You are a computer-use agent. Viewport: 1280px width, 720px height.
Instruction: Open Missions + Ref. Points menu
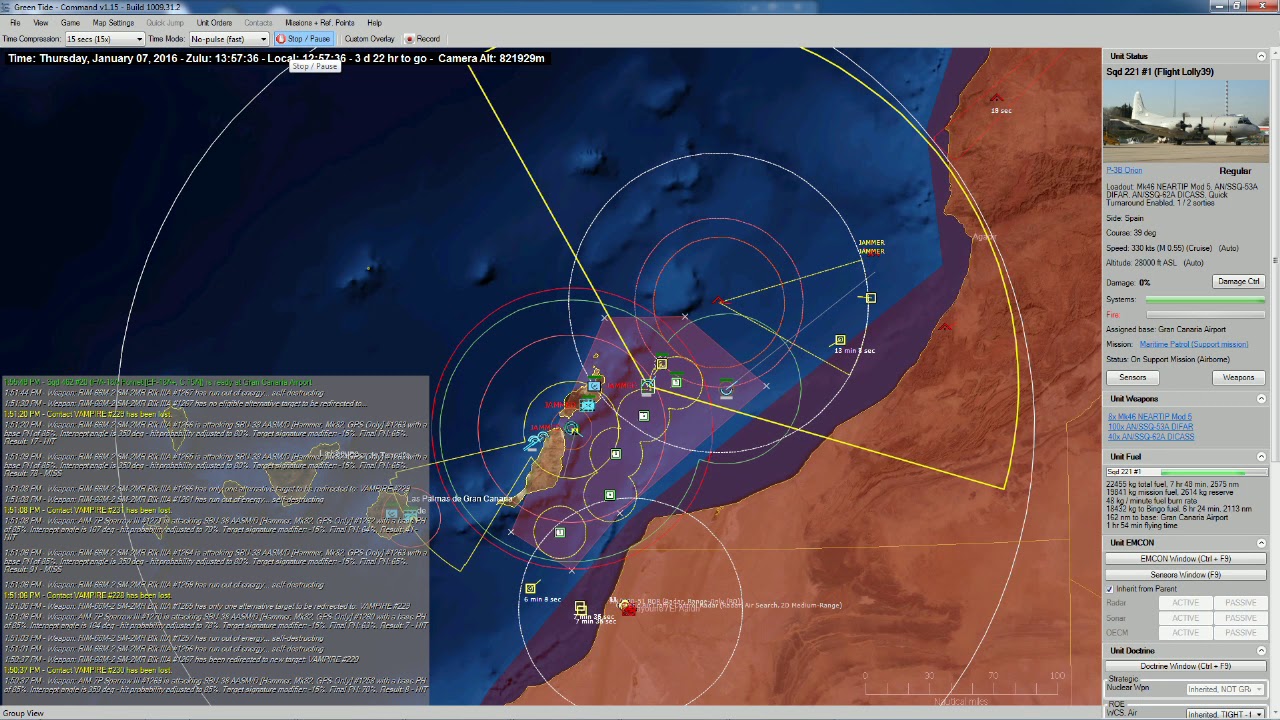pyautogui.click(x=320, y=23)
